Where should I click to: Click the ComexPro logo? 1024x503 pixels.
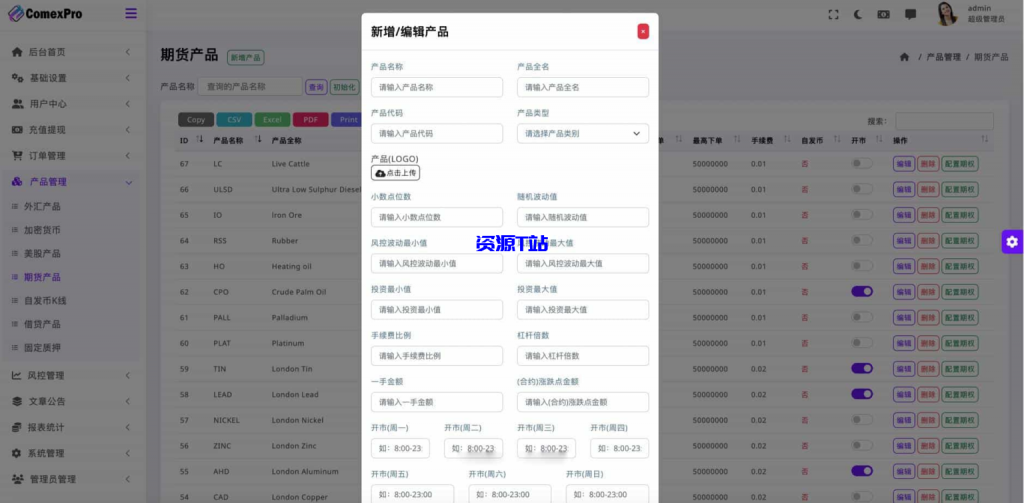(45, 13)
